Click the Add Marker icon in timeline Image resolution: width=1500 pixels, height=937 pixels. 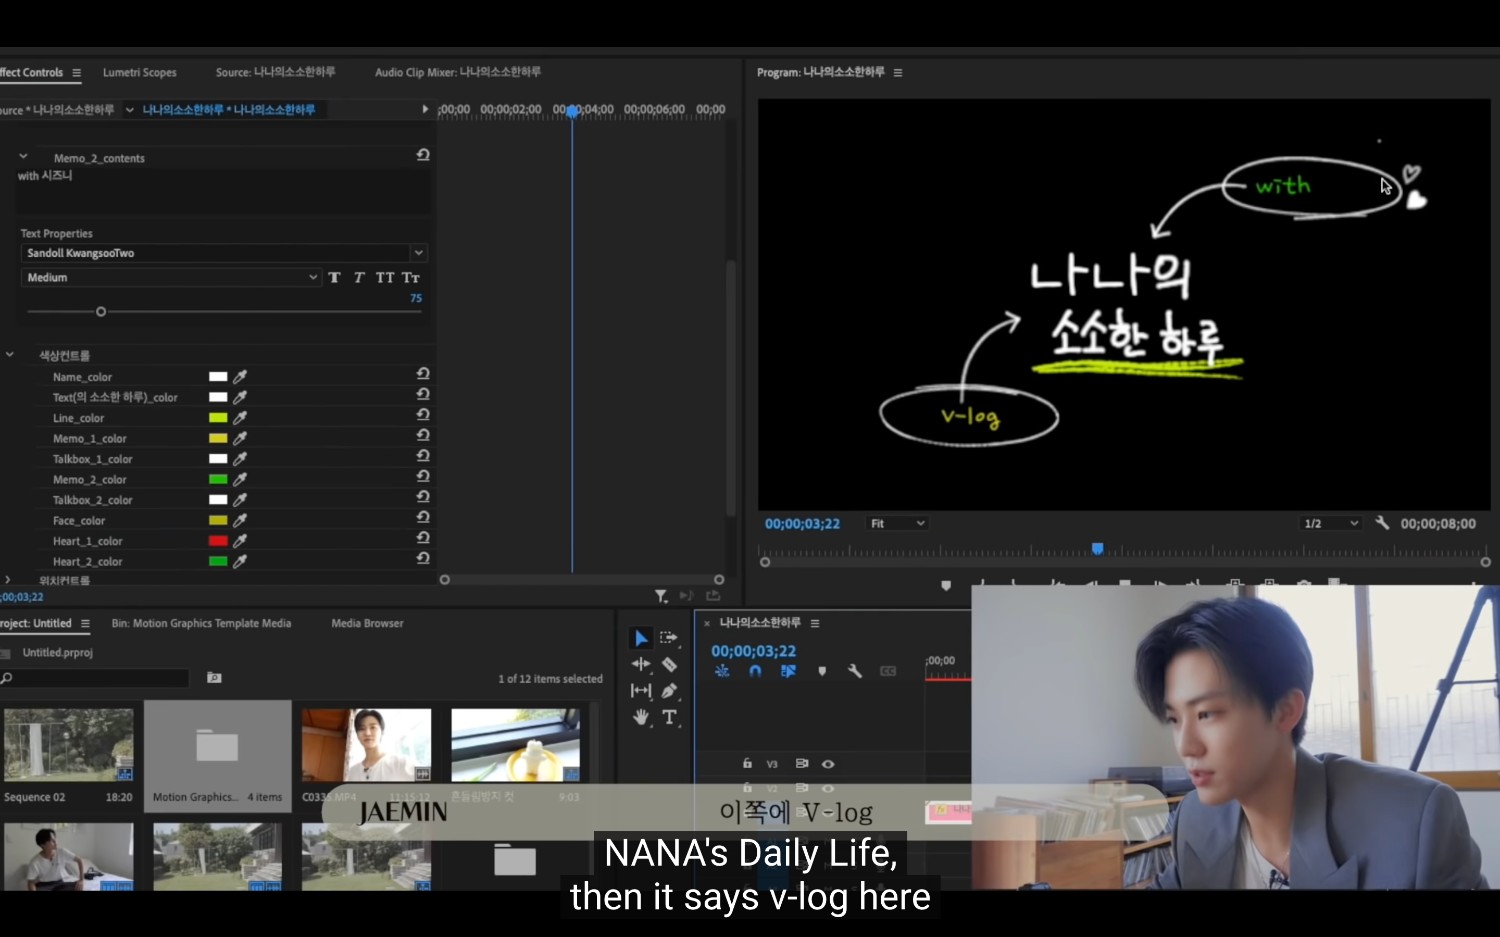coord(822,671)
